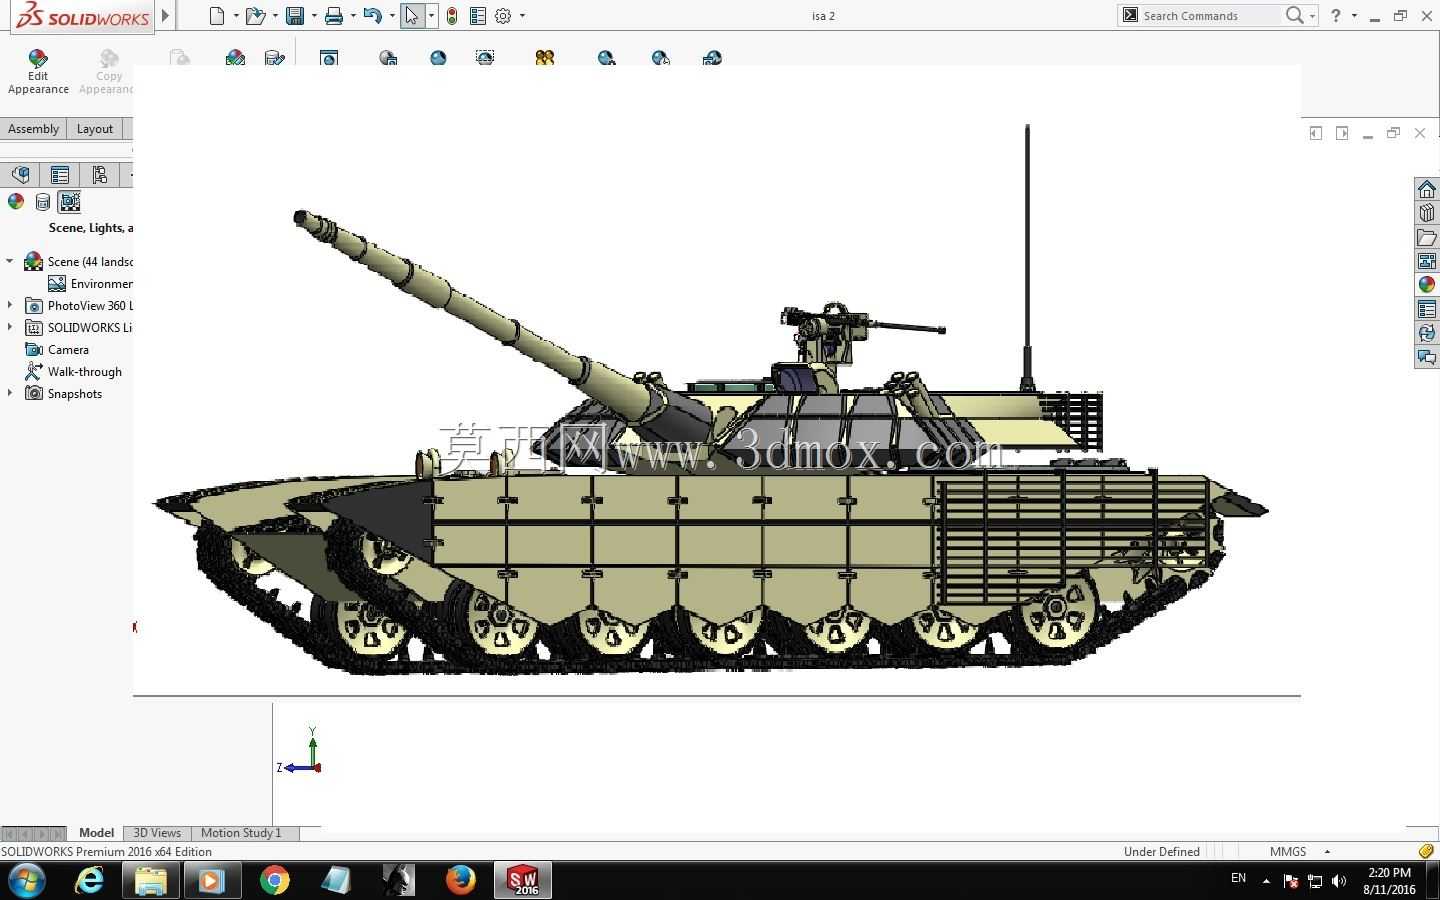This screenshot has width=1440, height=900.
Task: Click the search magnifier button
Action: click(x=1295, y=16)
